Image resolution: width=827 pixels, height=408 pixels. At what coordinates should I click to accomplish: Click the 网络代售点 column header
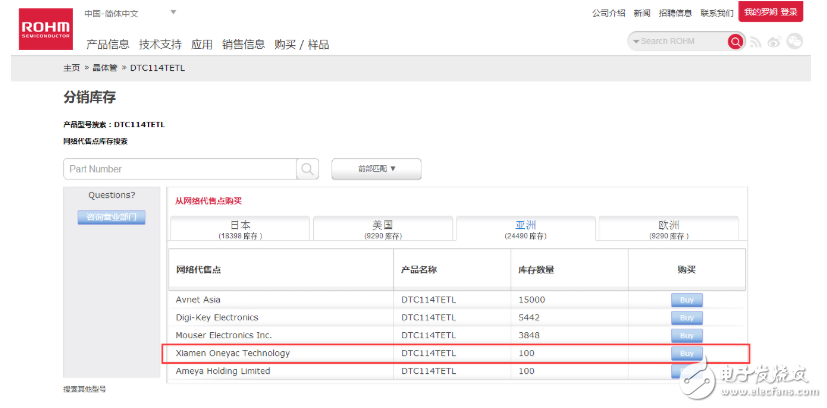(198, 270)
